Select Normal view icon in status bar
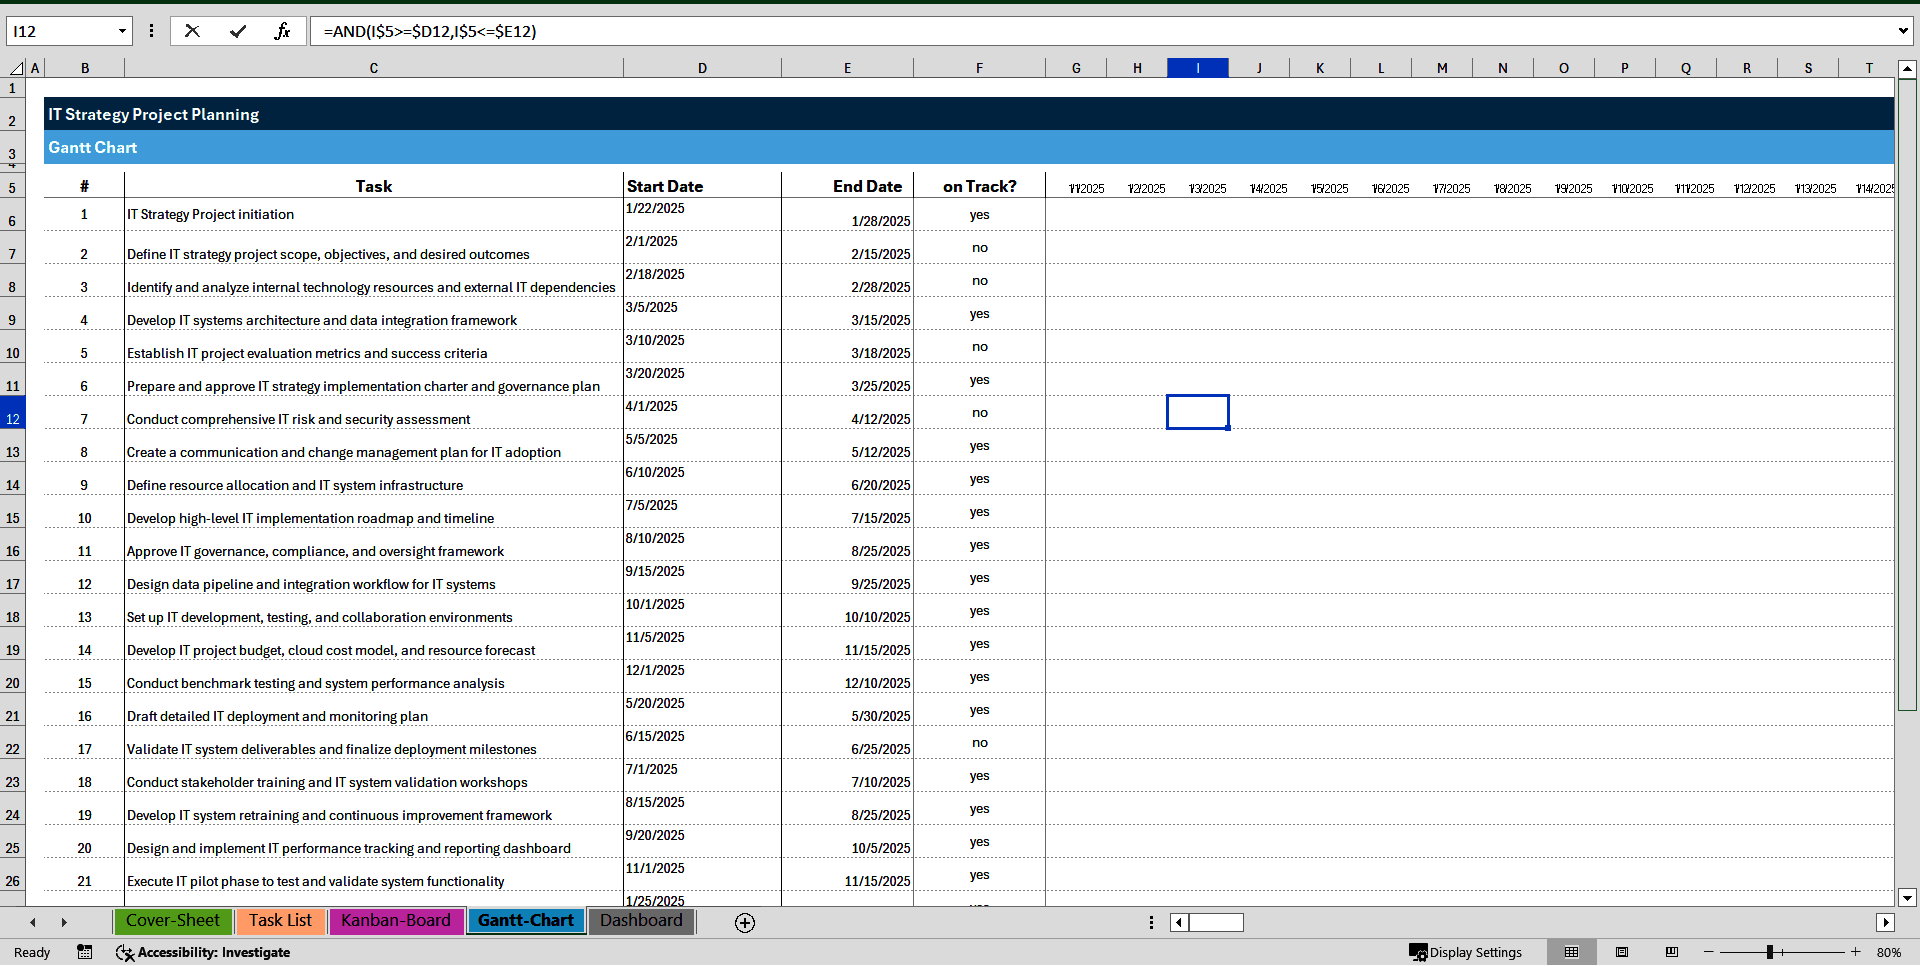 click(x=1573, y=952)
